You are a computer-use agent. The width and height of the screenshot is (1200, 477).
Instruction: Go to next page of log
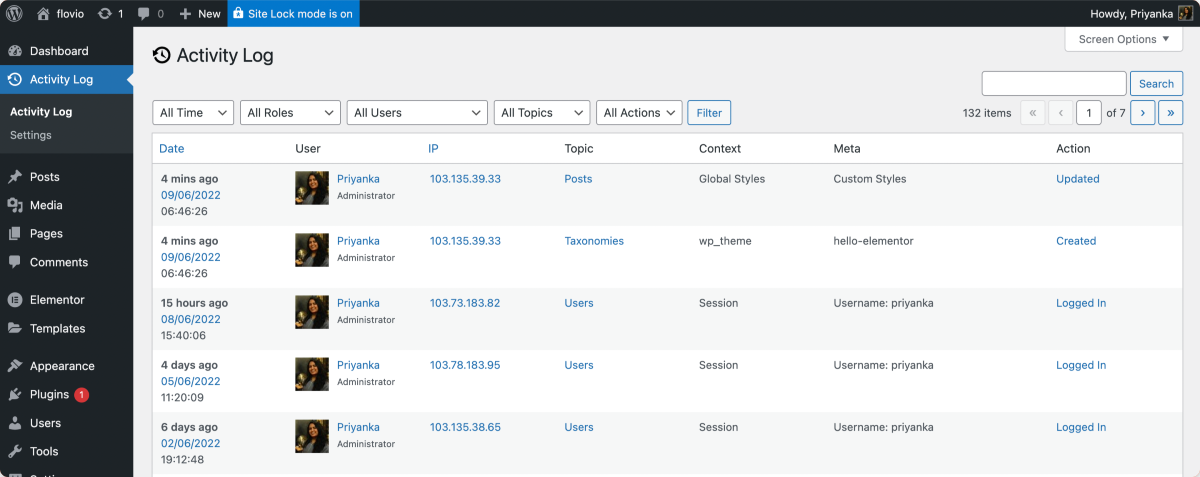coord(1143,113)
